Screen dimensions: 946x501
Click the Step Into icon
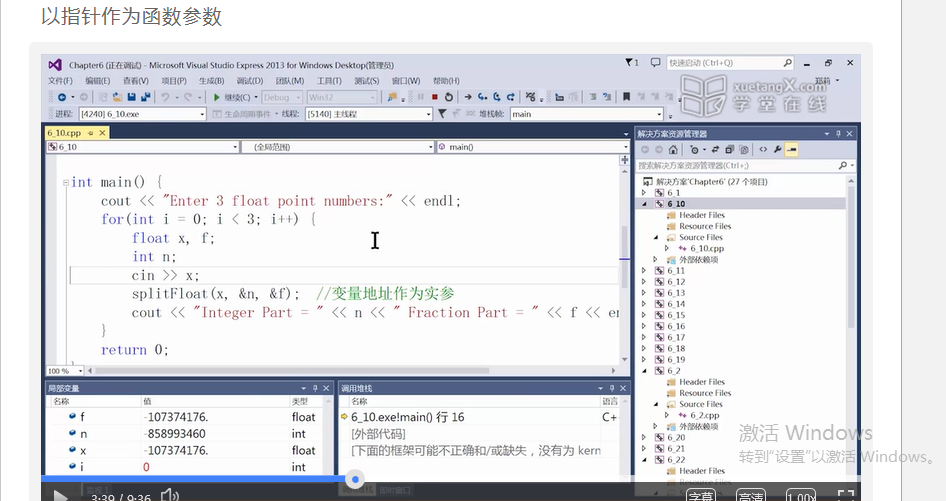(x=483, y=97)
